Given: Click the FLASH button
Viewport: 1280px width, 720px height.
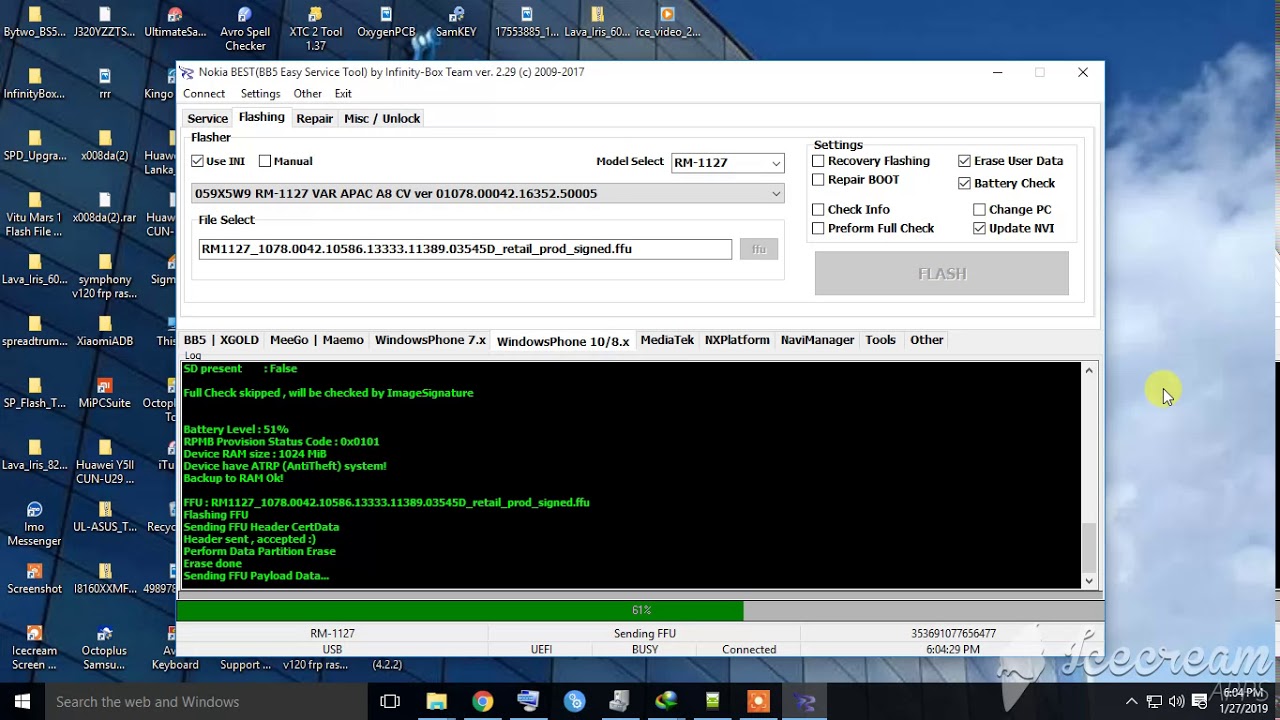Looking at the screenshot, I should point(942,273).
